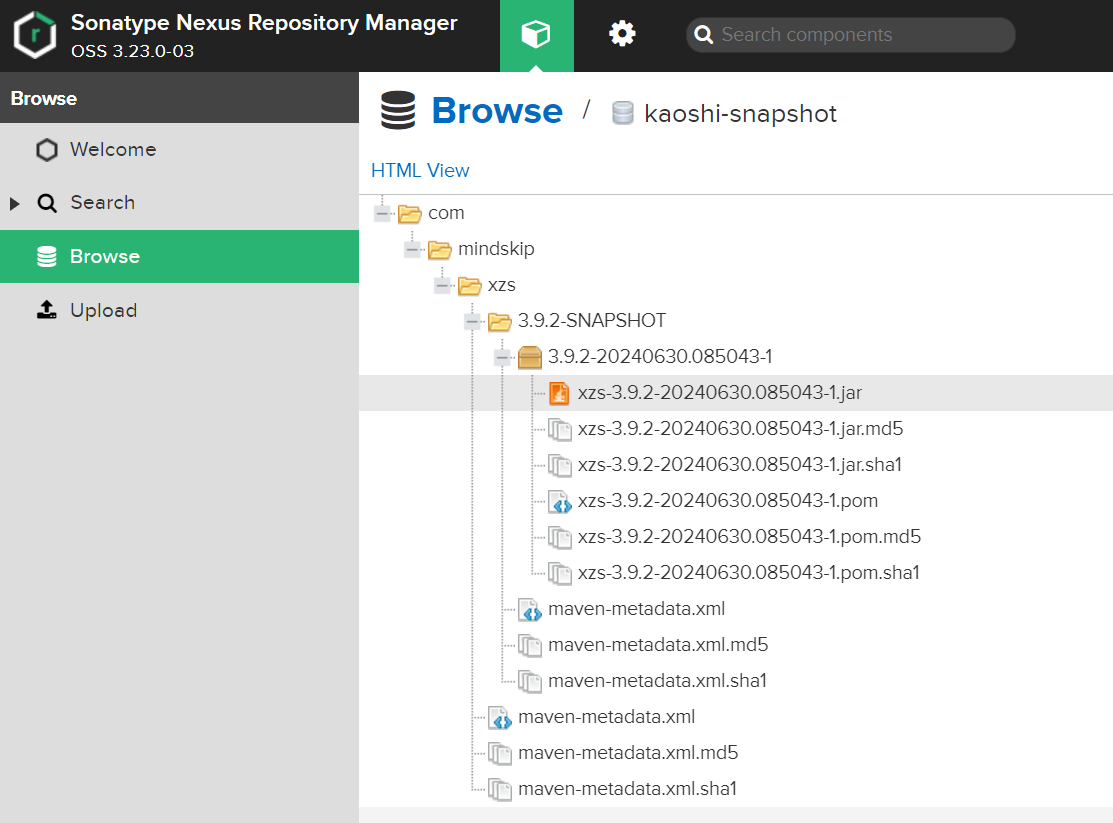This screenshot has height=823, width=1113.
Task: Click the file icon for xzs jar.sha1
Action: 559,465
